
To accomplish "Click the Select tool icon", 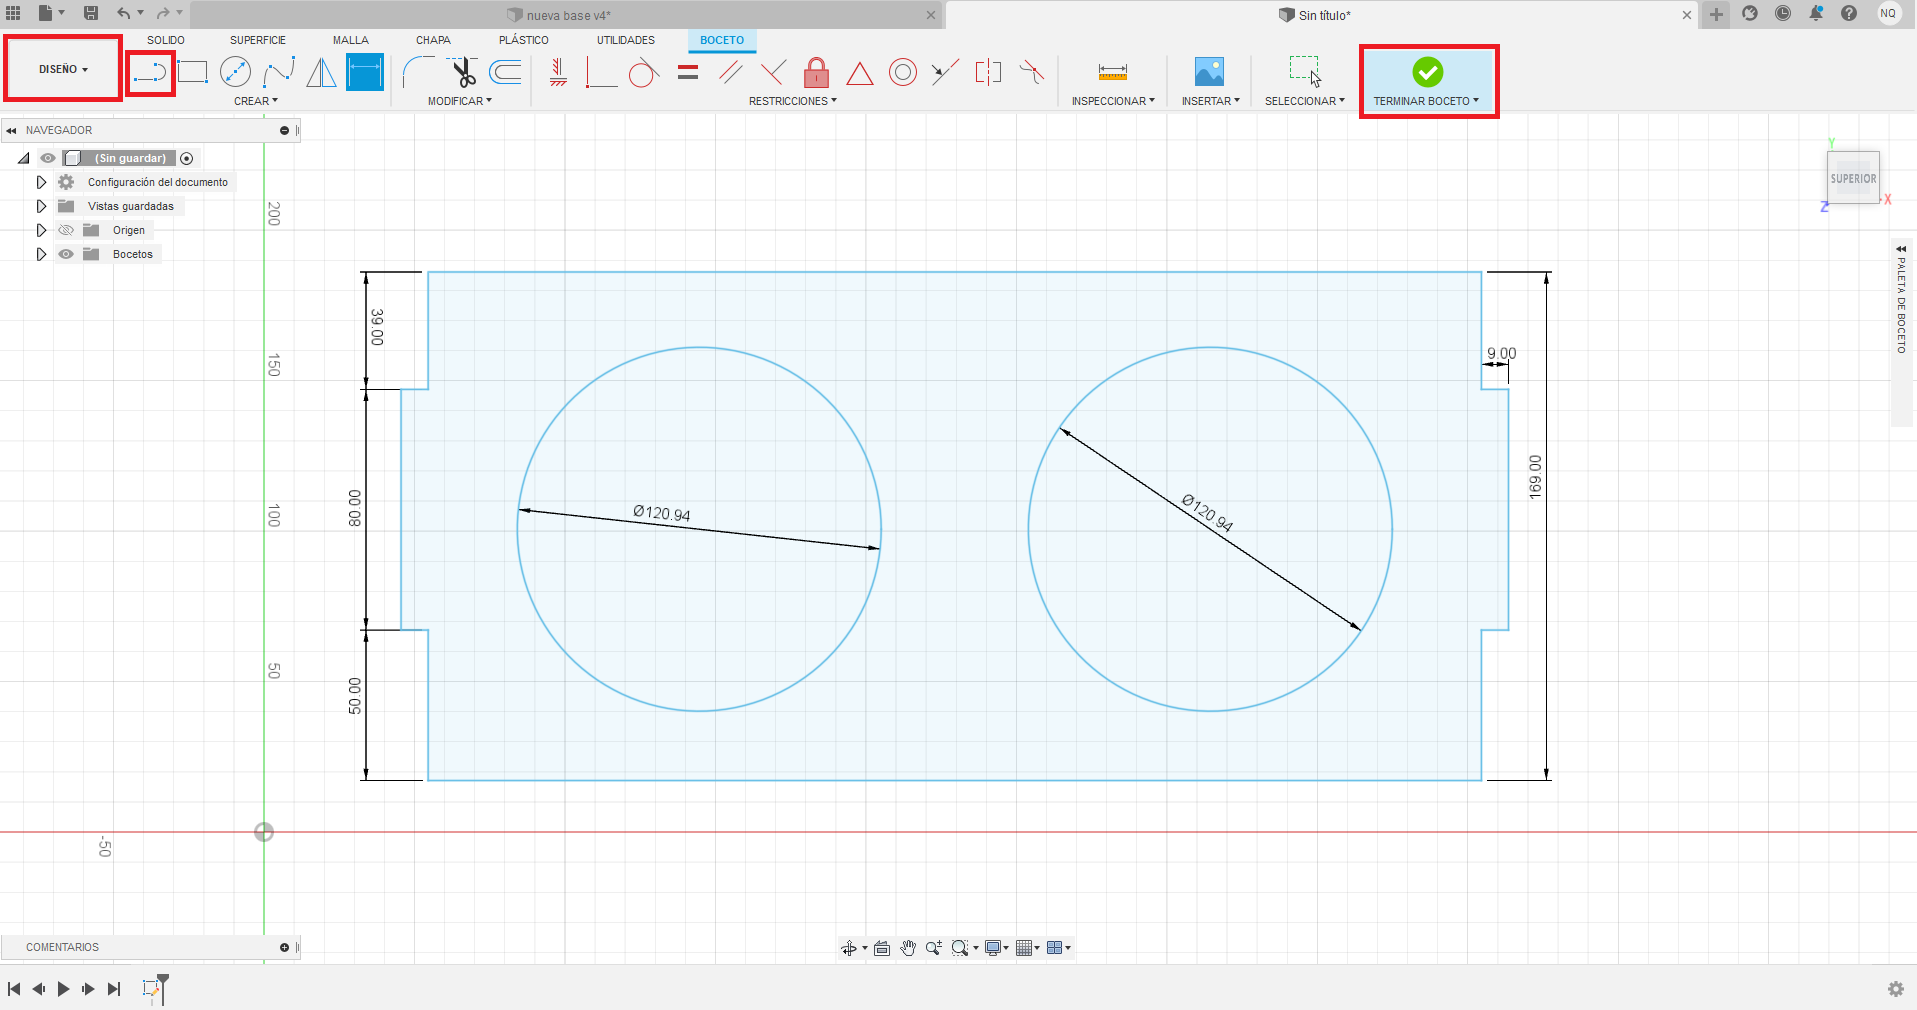I will (1305, 72).
